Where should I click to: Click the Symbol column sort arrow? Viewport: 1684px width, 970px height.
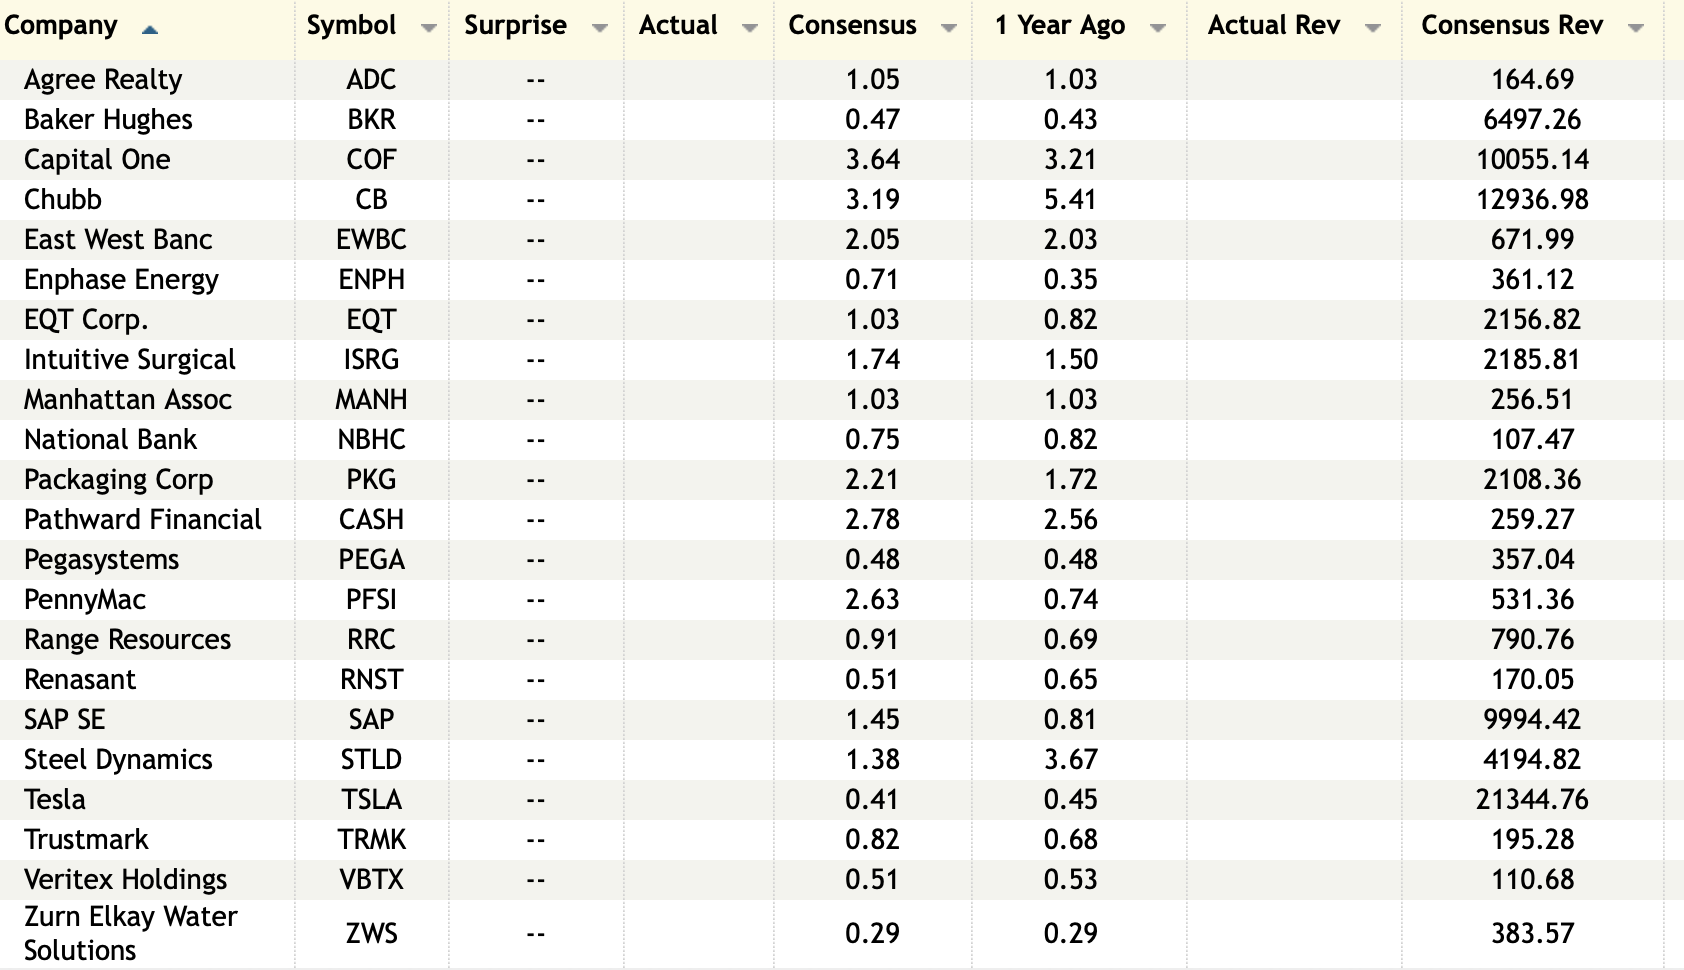[x=429, y=28]
